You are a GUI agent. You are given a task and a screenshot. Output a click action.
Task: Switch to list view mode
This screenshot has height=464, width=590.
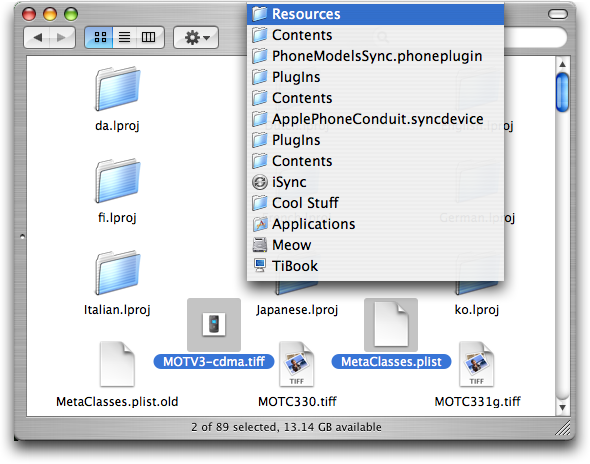click(125, 37)
